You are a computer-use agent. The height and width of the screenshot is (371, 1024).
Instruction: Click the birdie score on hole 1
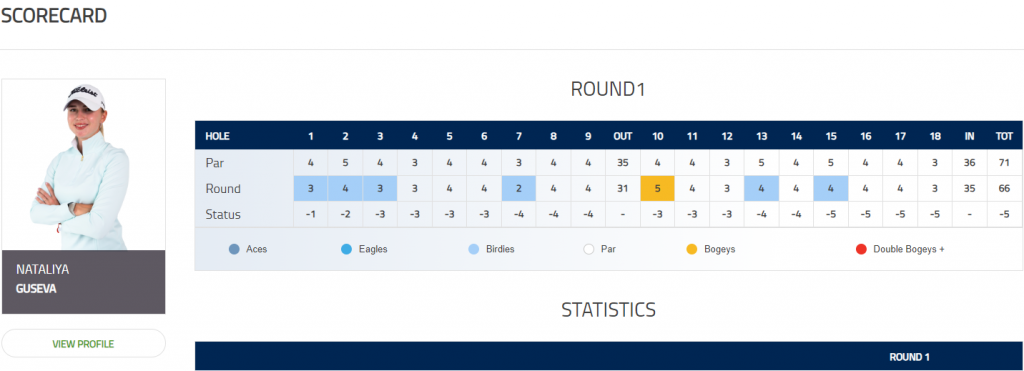(311, 189)
